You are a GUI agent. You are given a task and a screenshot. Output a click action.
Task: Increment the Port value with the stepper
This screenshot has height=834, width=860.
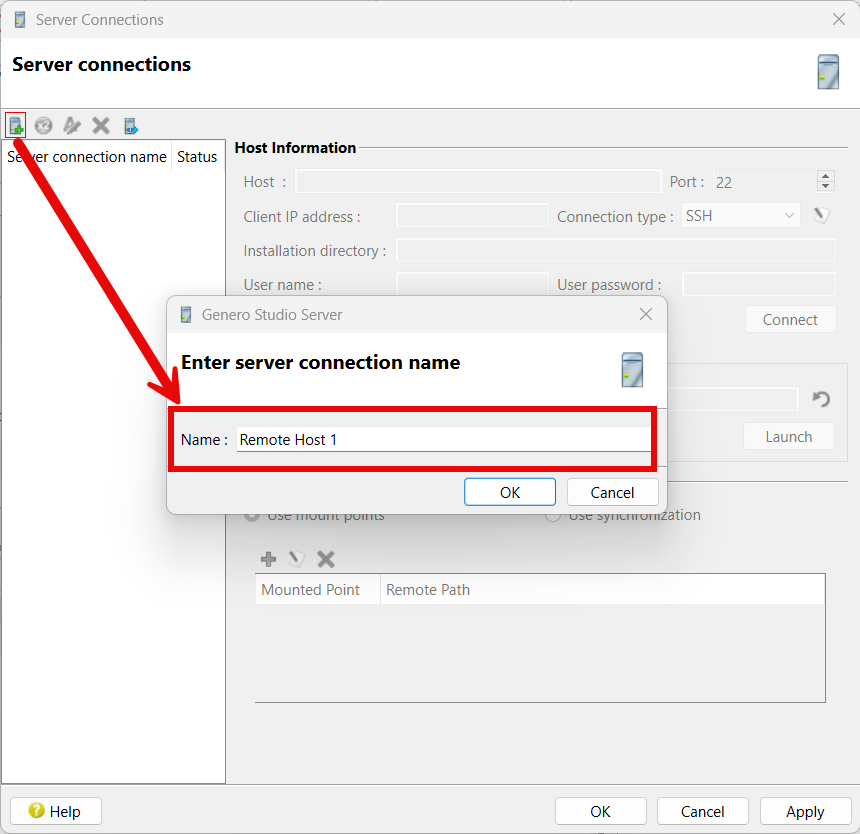(x=825, y=176)
